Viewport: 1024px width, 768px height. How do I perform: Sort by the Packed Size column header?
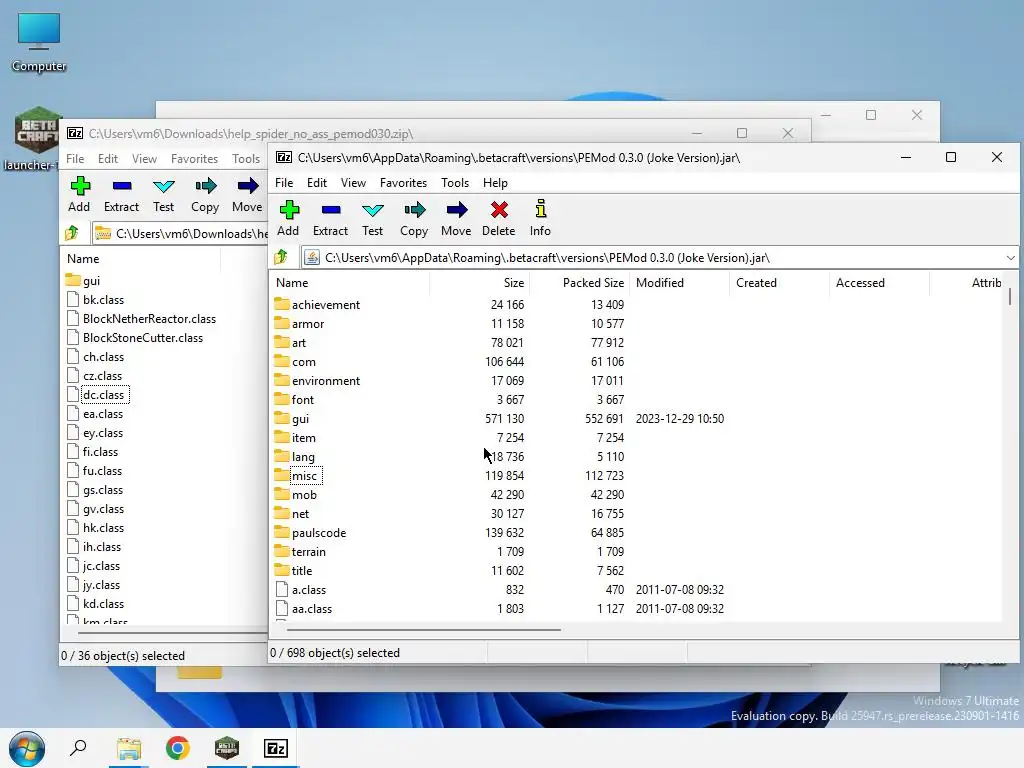click(x=579, y=283)
